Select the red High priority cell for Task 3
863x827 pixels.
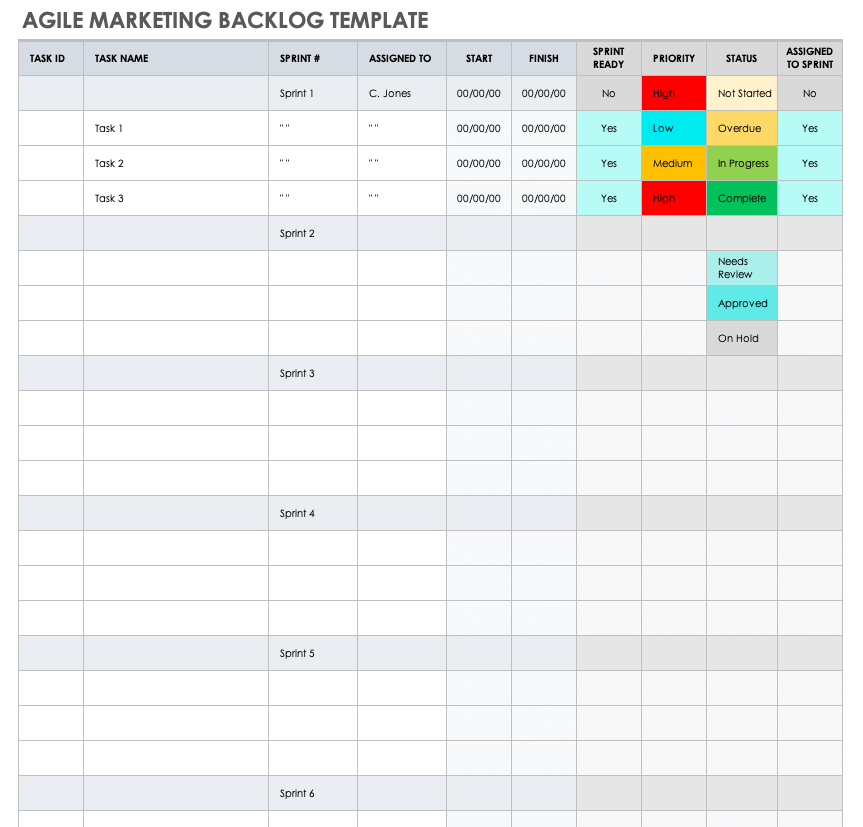coord(674,198)
